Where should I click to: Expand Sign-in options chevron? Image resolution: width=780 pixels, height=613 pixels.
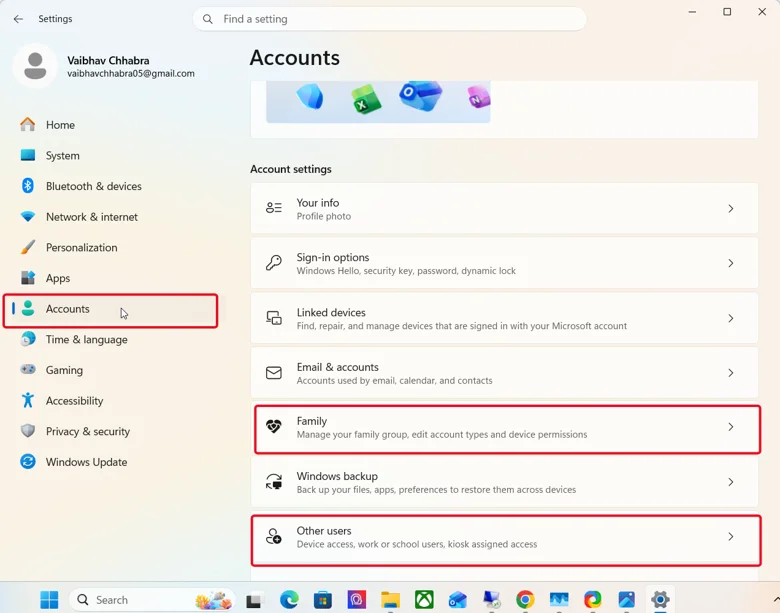point(731,263)
